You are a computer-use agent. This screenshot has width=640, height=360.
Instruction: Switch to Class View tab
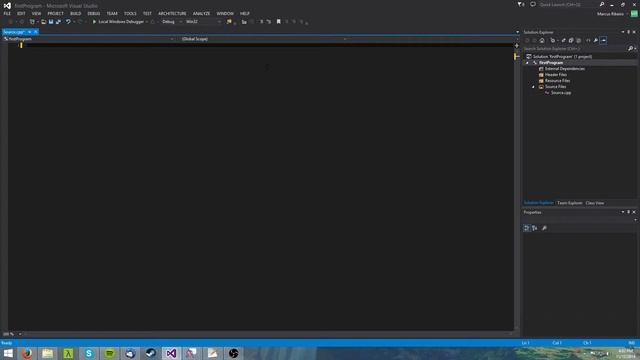[595, 203]
